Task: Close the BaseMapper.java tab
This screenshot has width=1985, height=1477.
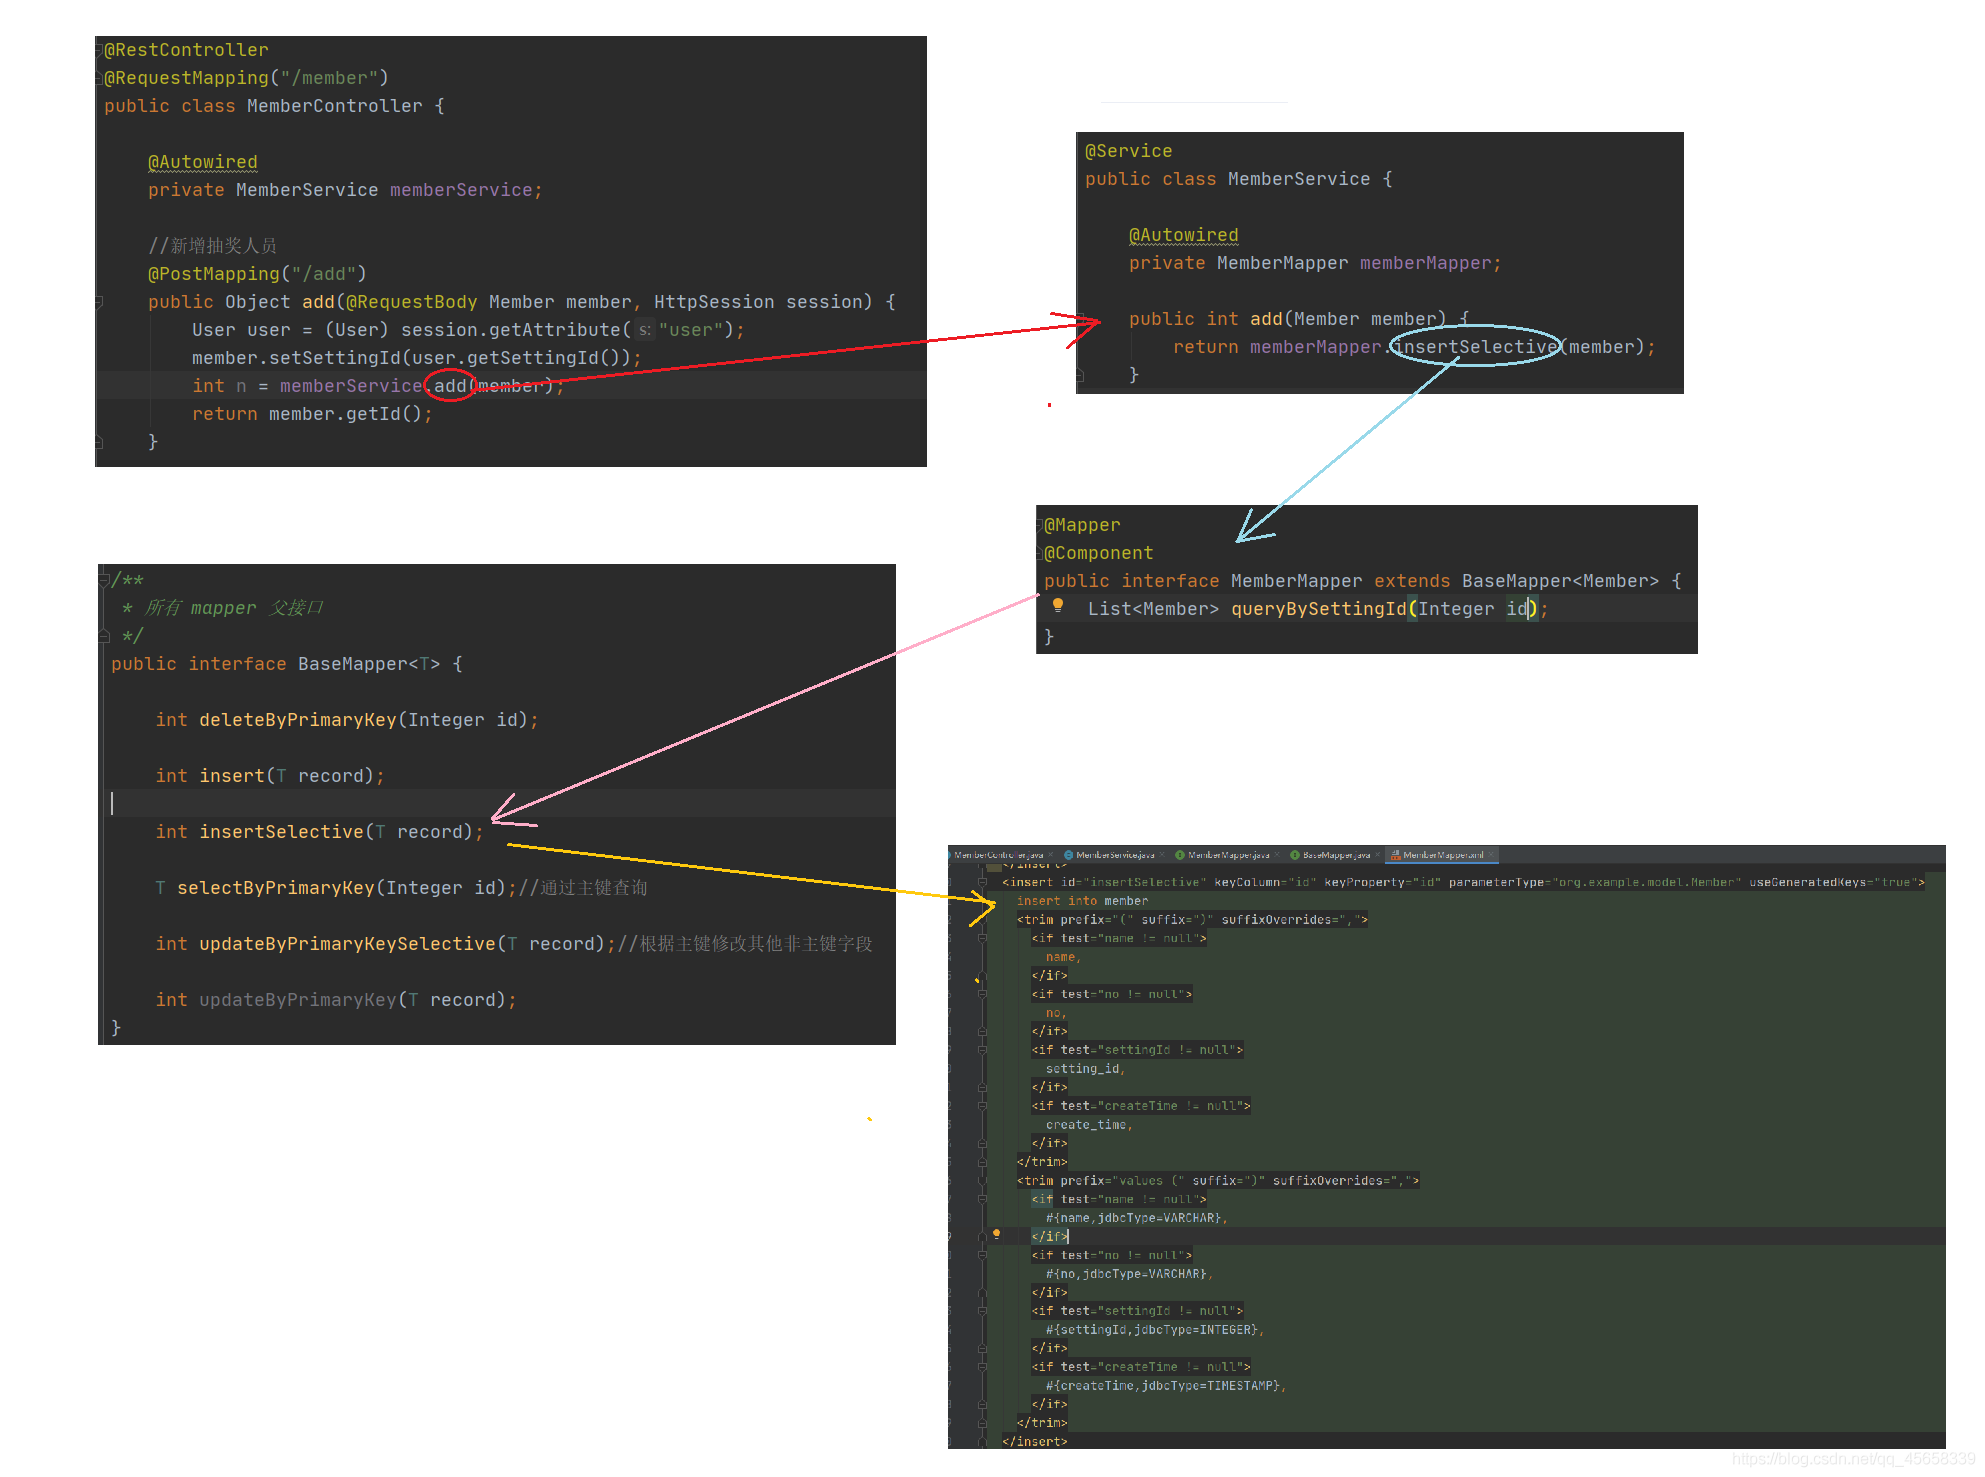Action: (1378, 855)
